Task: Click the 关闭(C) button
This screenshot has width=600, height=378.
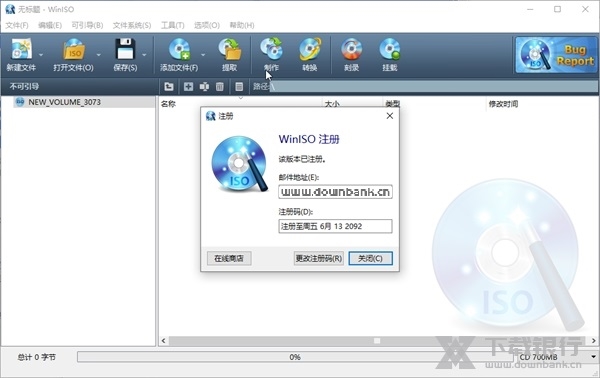Action: [370, 258]
